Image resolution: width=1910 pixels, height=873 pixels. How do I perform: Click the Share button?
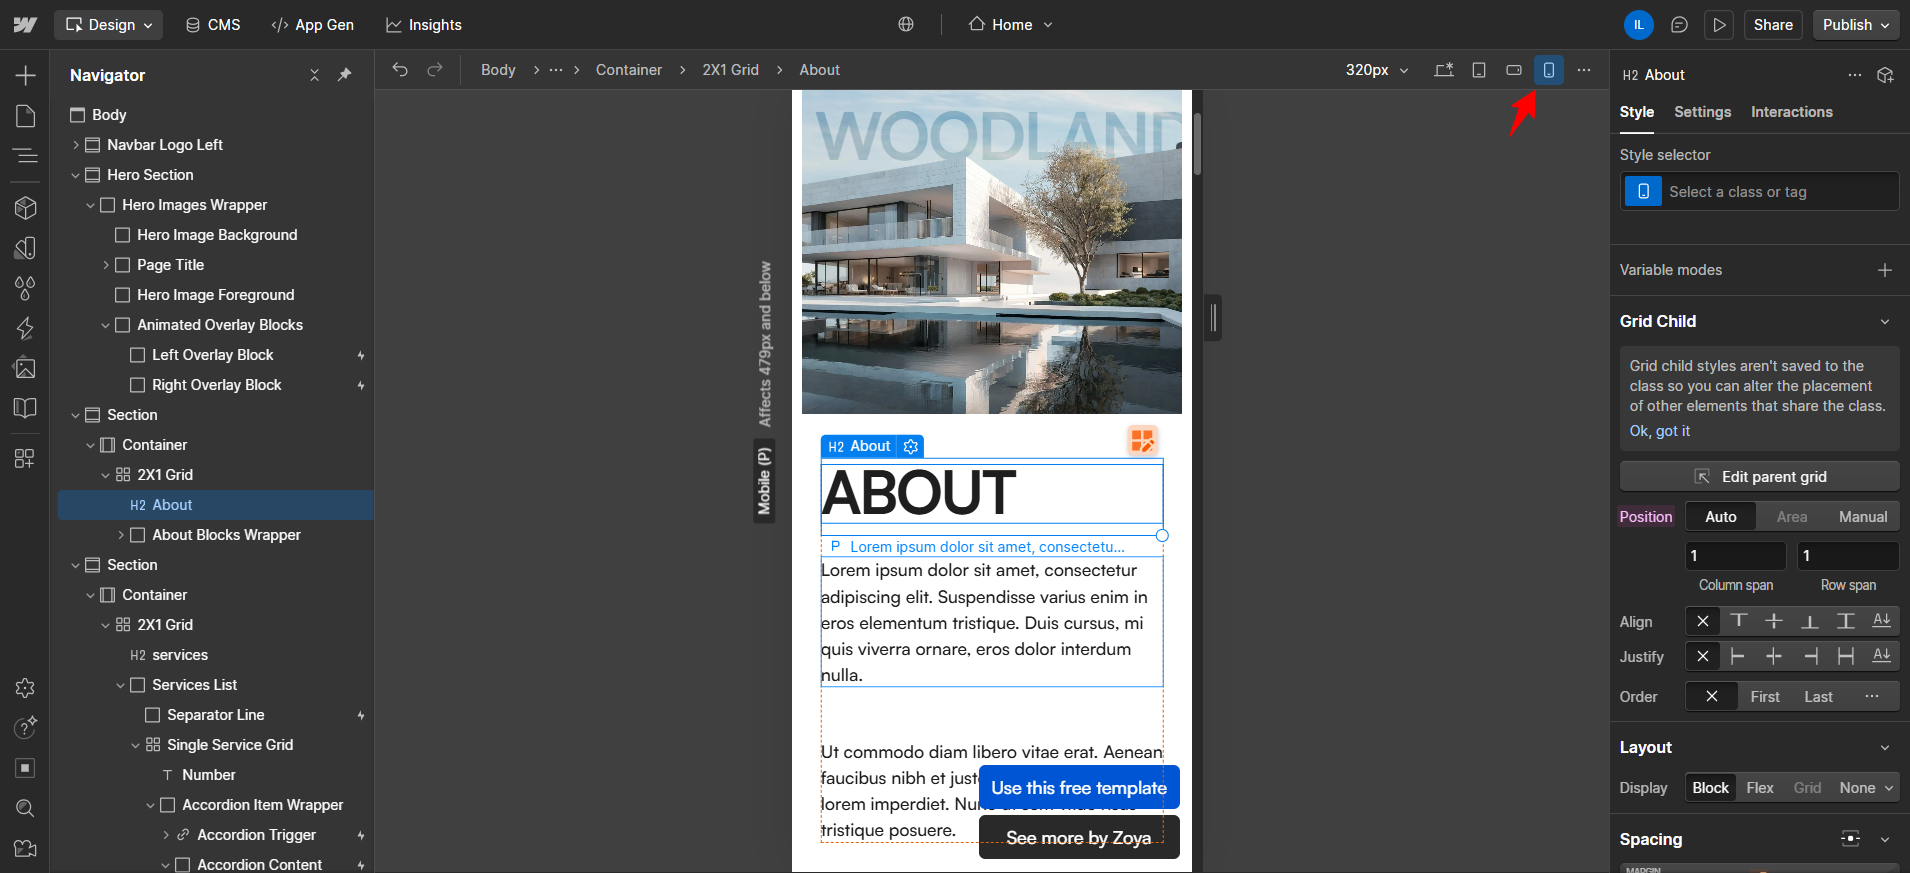click(x=1773, y=25)
